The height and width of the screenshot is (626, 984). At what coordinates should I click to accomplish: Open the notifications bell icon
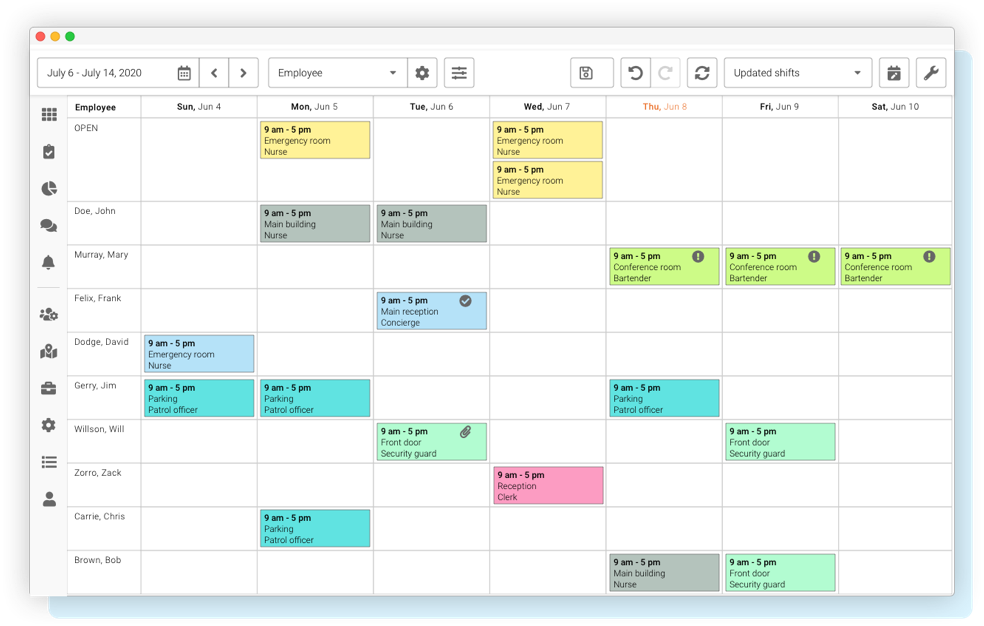49,262
